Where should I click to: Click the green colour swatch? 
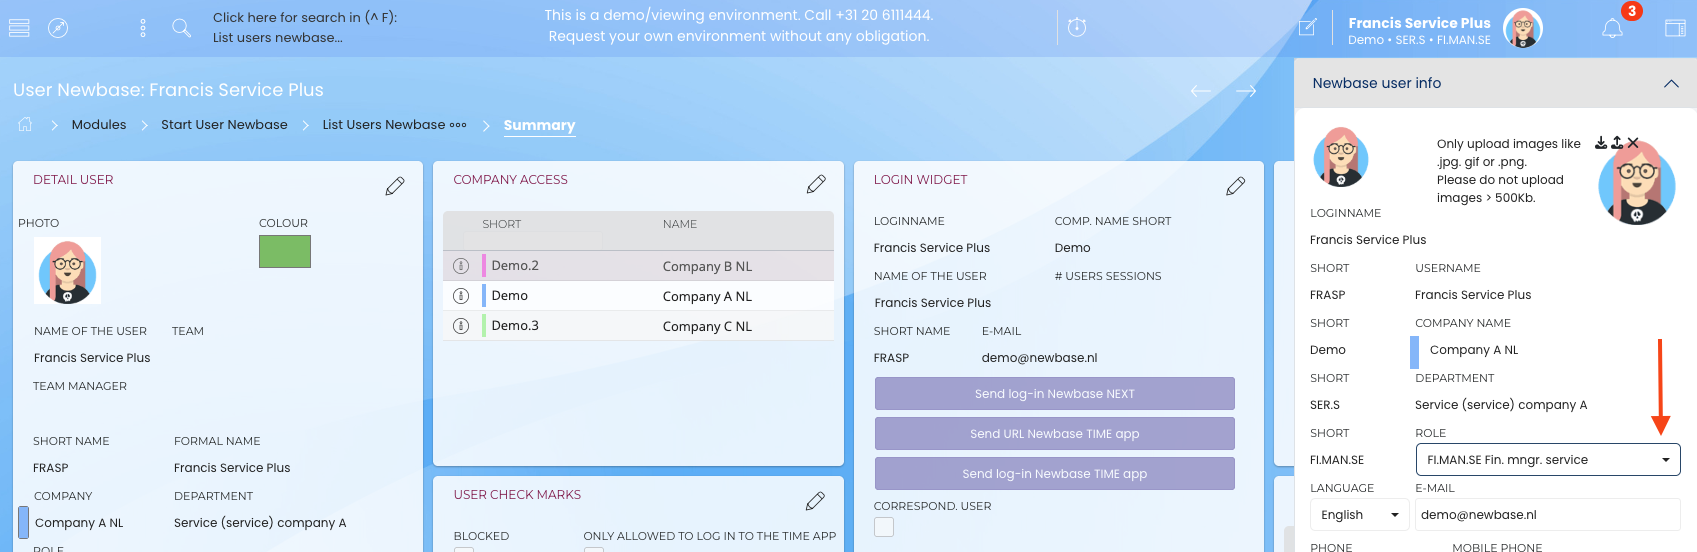point(285,251)
